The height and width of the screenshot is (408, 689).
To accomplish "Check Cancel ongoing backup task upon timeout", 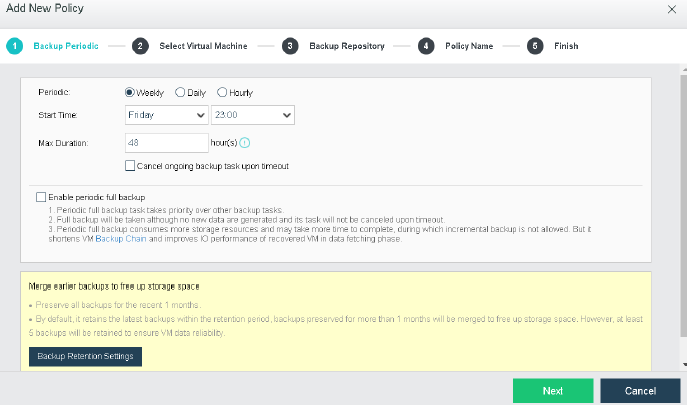I will click(x=130, y=166).
